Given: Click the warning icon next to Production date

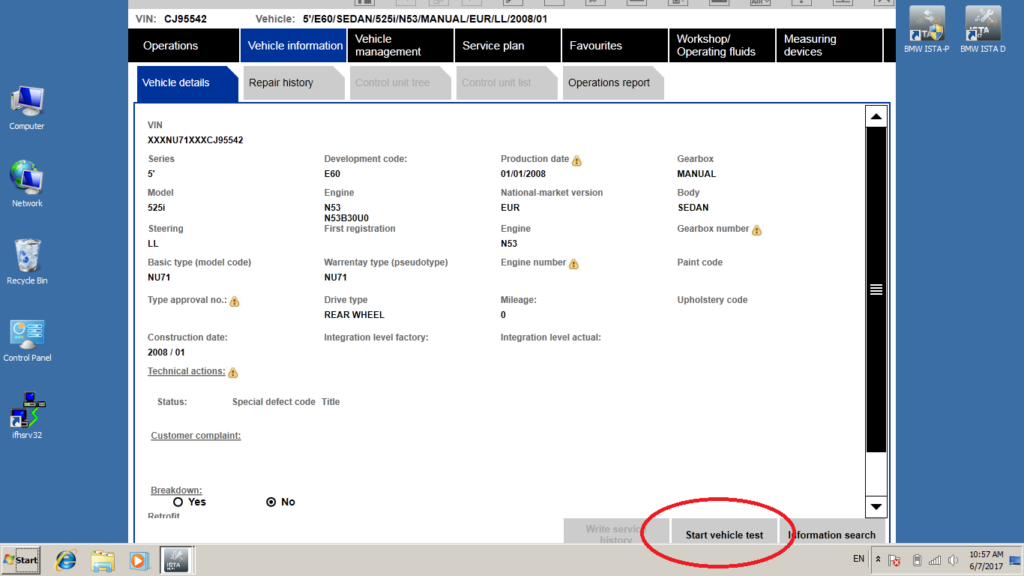Looking at the screenshot, I should tap(577, 160).
